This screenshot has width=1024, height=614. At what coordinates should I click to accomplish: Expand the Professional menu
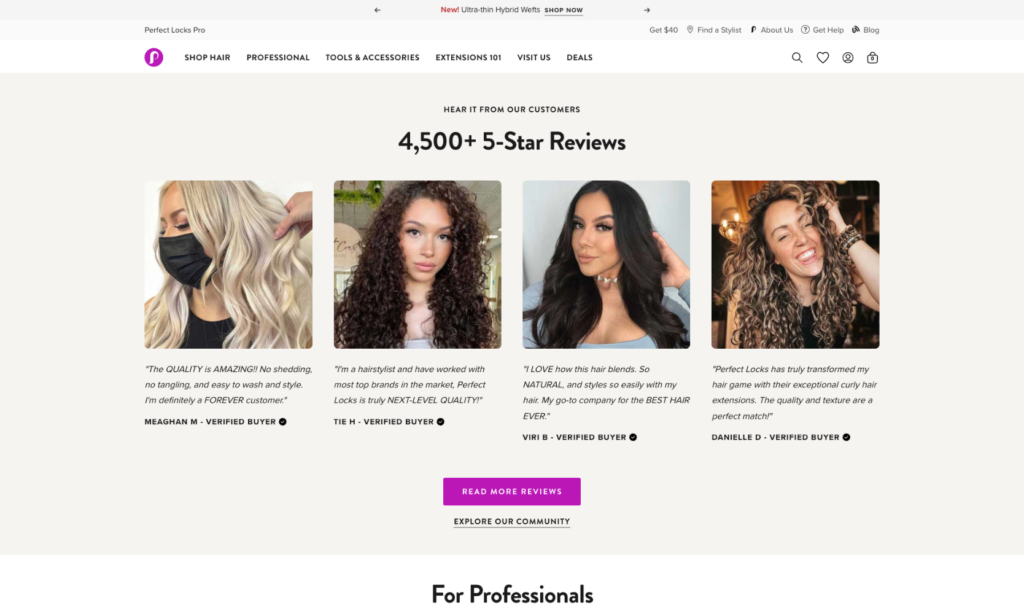pos(278,57)
